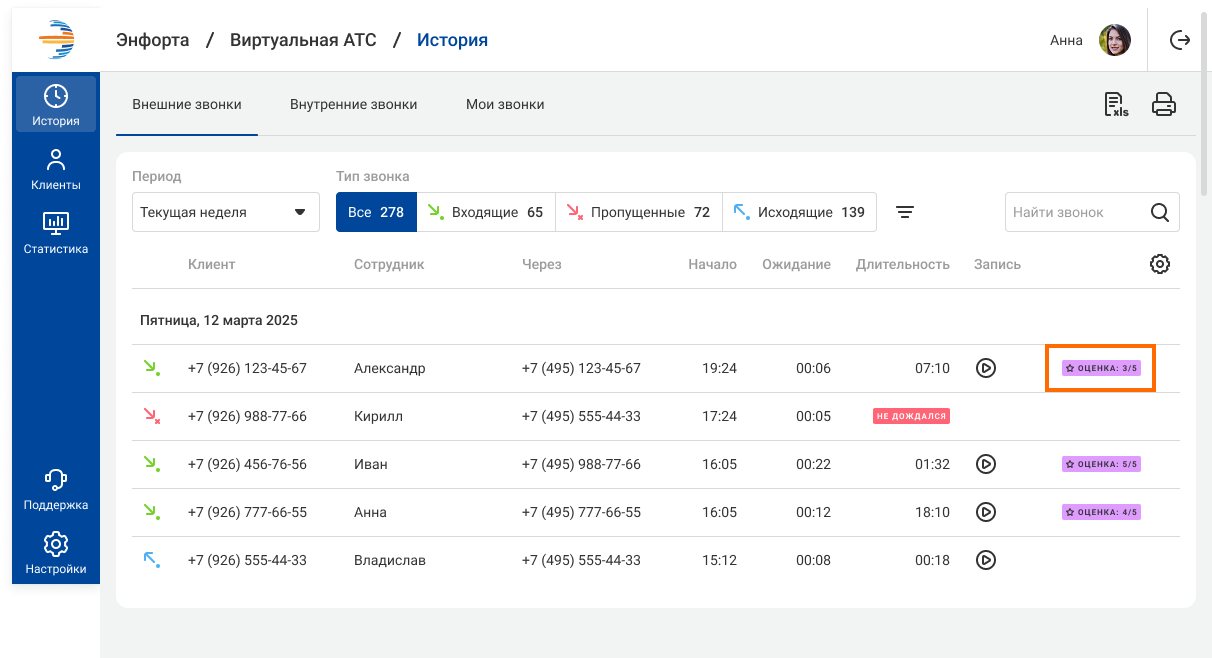Screen dimensions: 1212x658
Task: Play recording of Александр's call
Action: [985, 368]
